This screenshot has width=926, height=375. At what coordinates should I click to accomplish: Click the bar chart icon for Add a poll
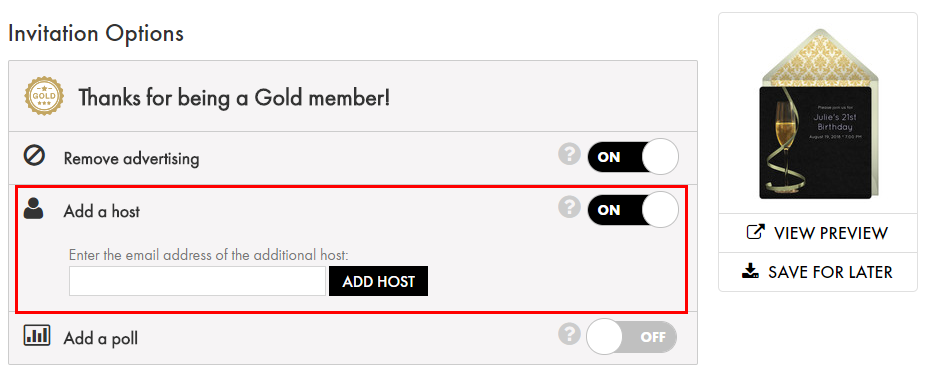(37, 335)
